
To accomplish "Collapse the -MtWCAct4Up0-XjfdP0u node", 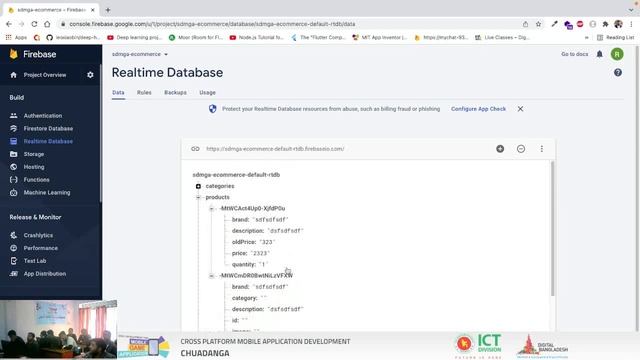I will [x=211, y=209].
